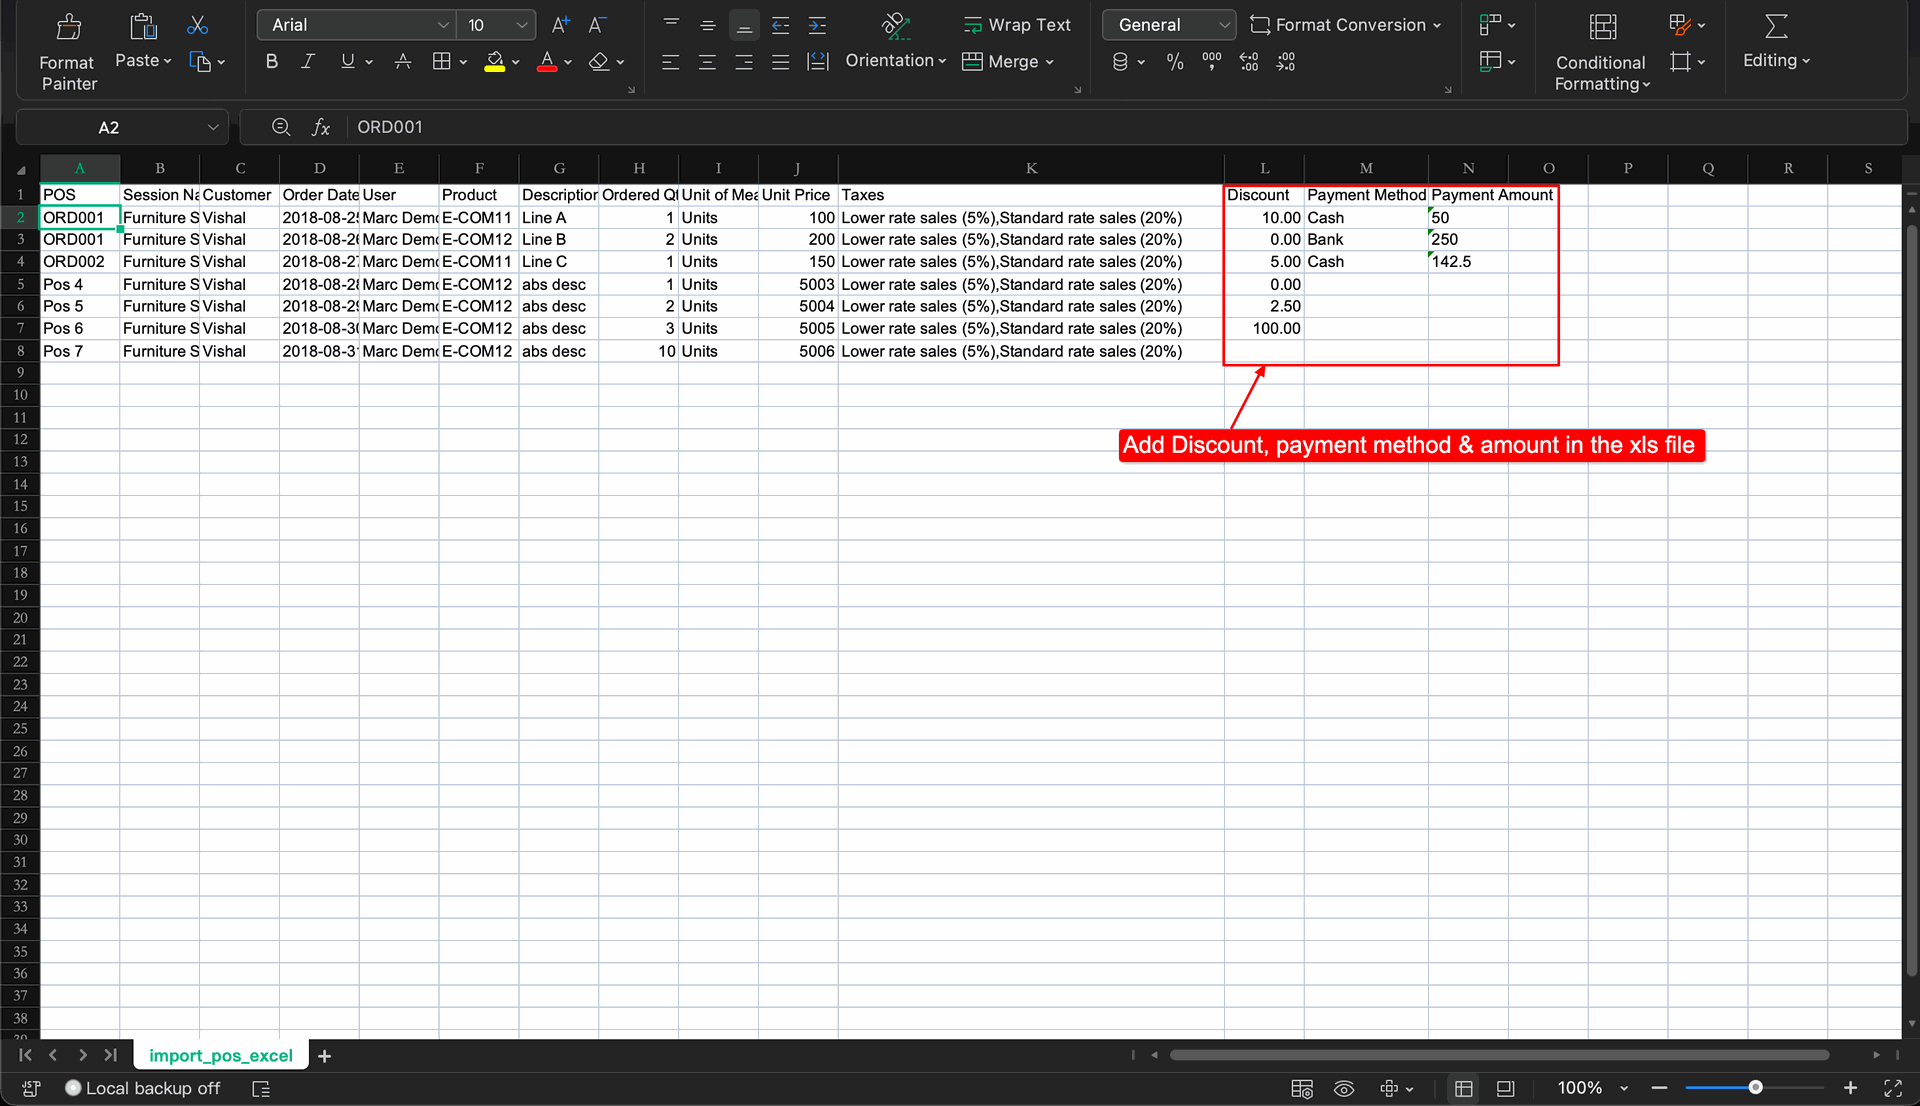Screen dimensions: 1920x1106
Task: Click the percent style icon
Action: [x=1175, y=62]
